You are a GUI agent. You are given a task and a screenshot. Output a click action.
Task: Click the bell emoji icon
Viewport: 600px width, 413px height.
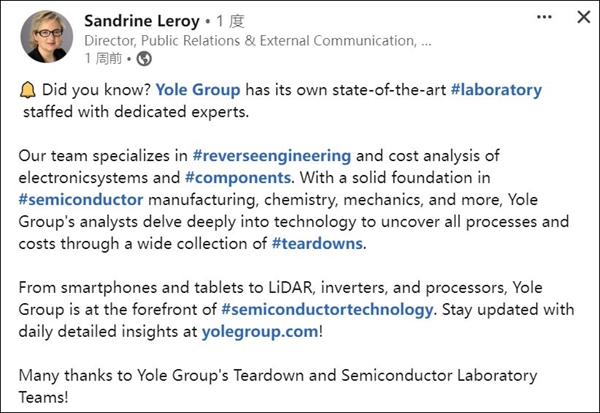coord(27,89)
